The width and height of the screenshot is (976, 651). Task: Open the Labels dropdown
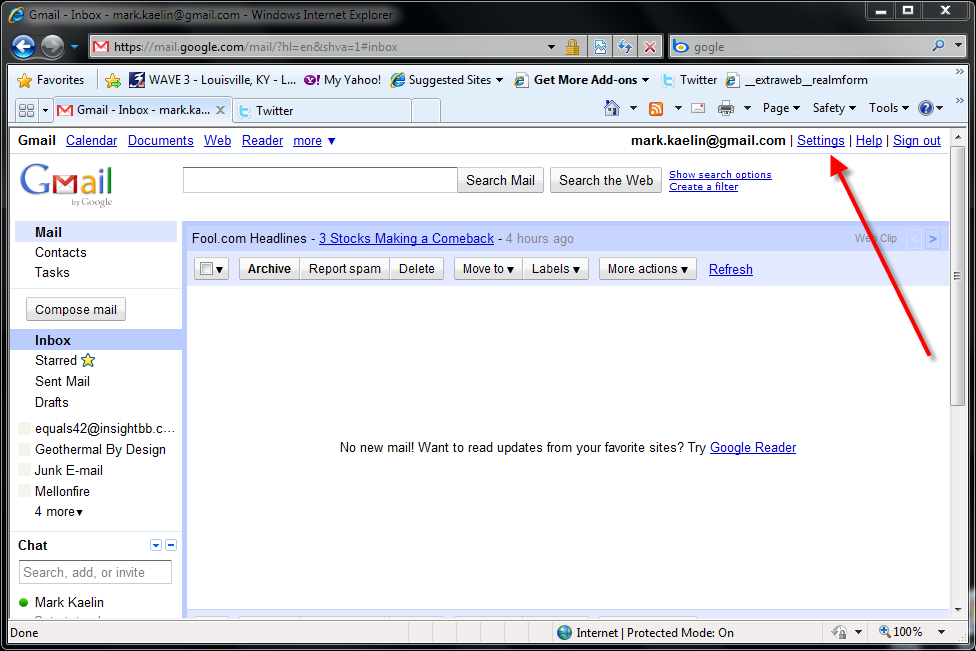[x=556, y=269]
